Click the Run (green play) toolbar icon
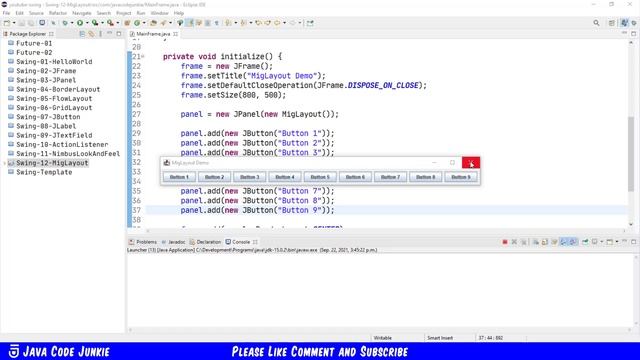This screenshot has height=360, width=640. coord(80,23)
